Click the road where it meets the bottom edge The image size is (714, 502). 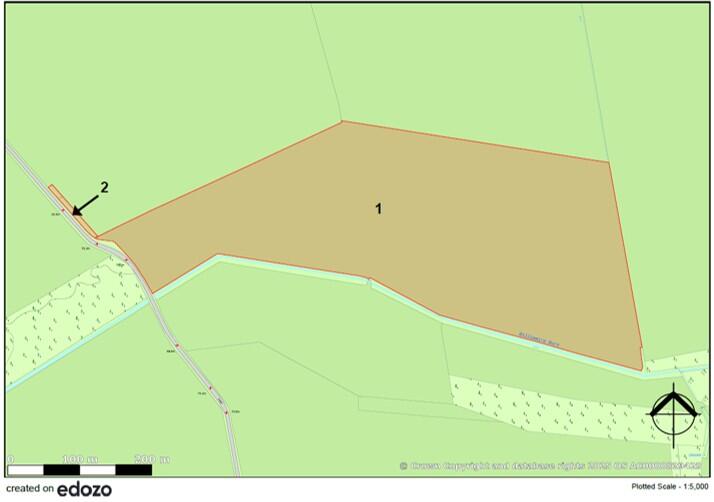tap(235, 470)
